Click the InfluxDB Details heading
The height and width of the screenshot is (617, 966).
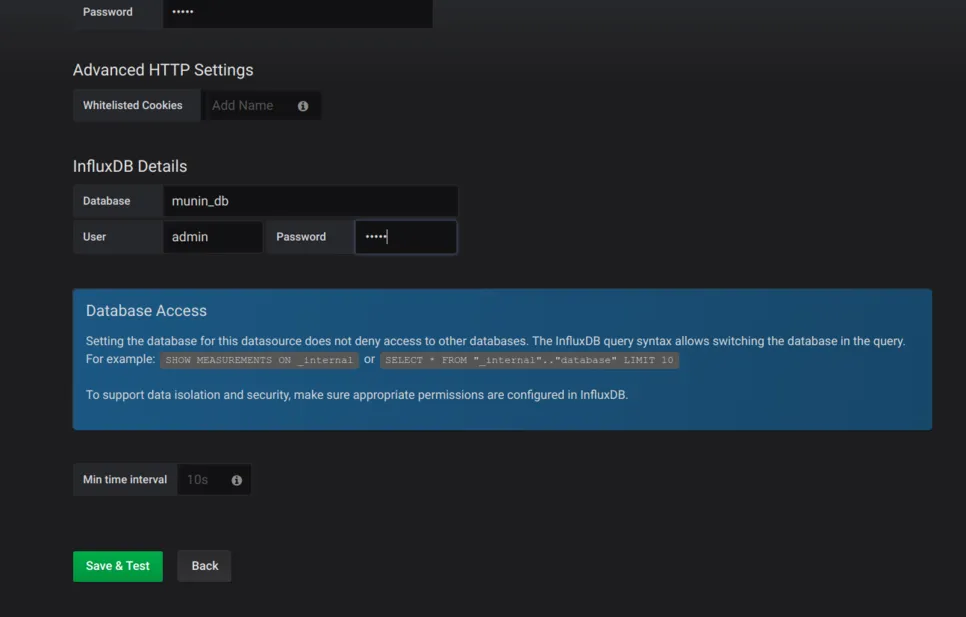(x=130, y=166)
